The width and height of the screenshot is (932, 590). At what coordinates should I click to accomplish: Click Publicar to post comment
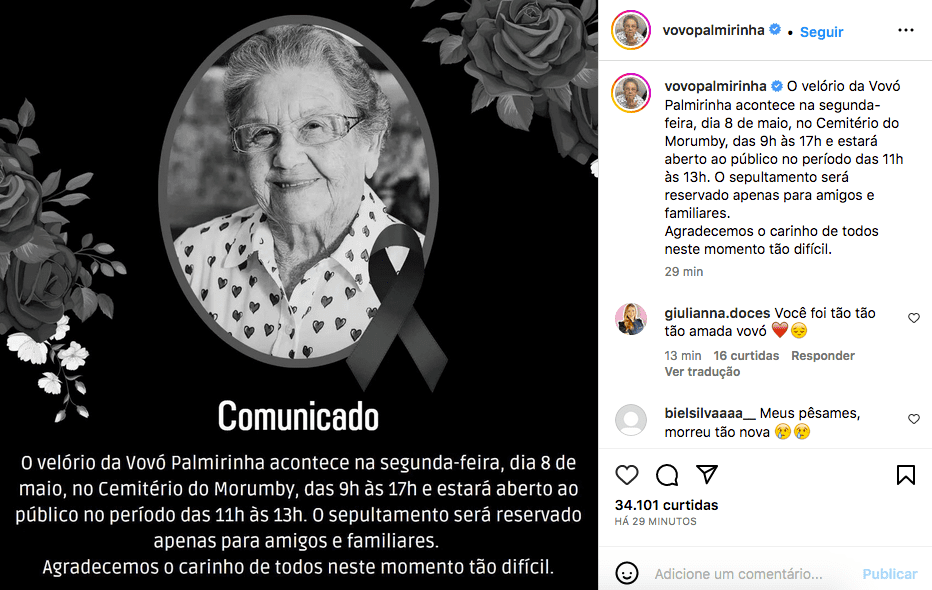click(x=890, y=574)
